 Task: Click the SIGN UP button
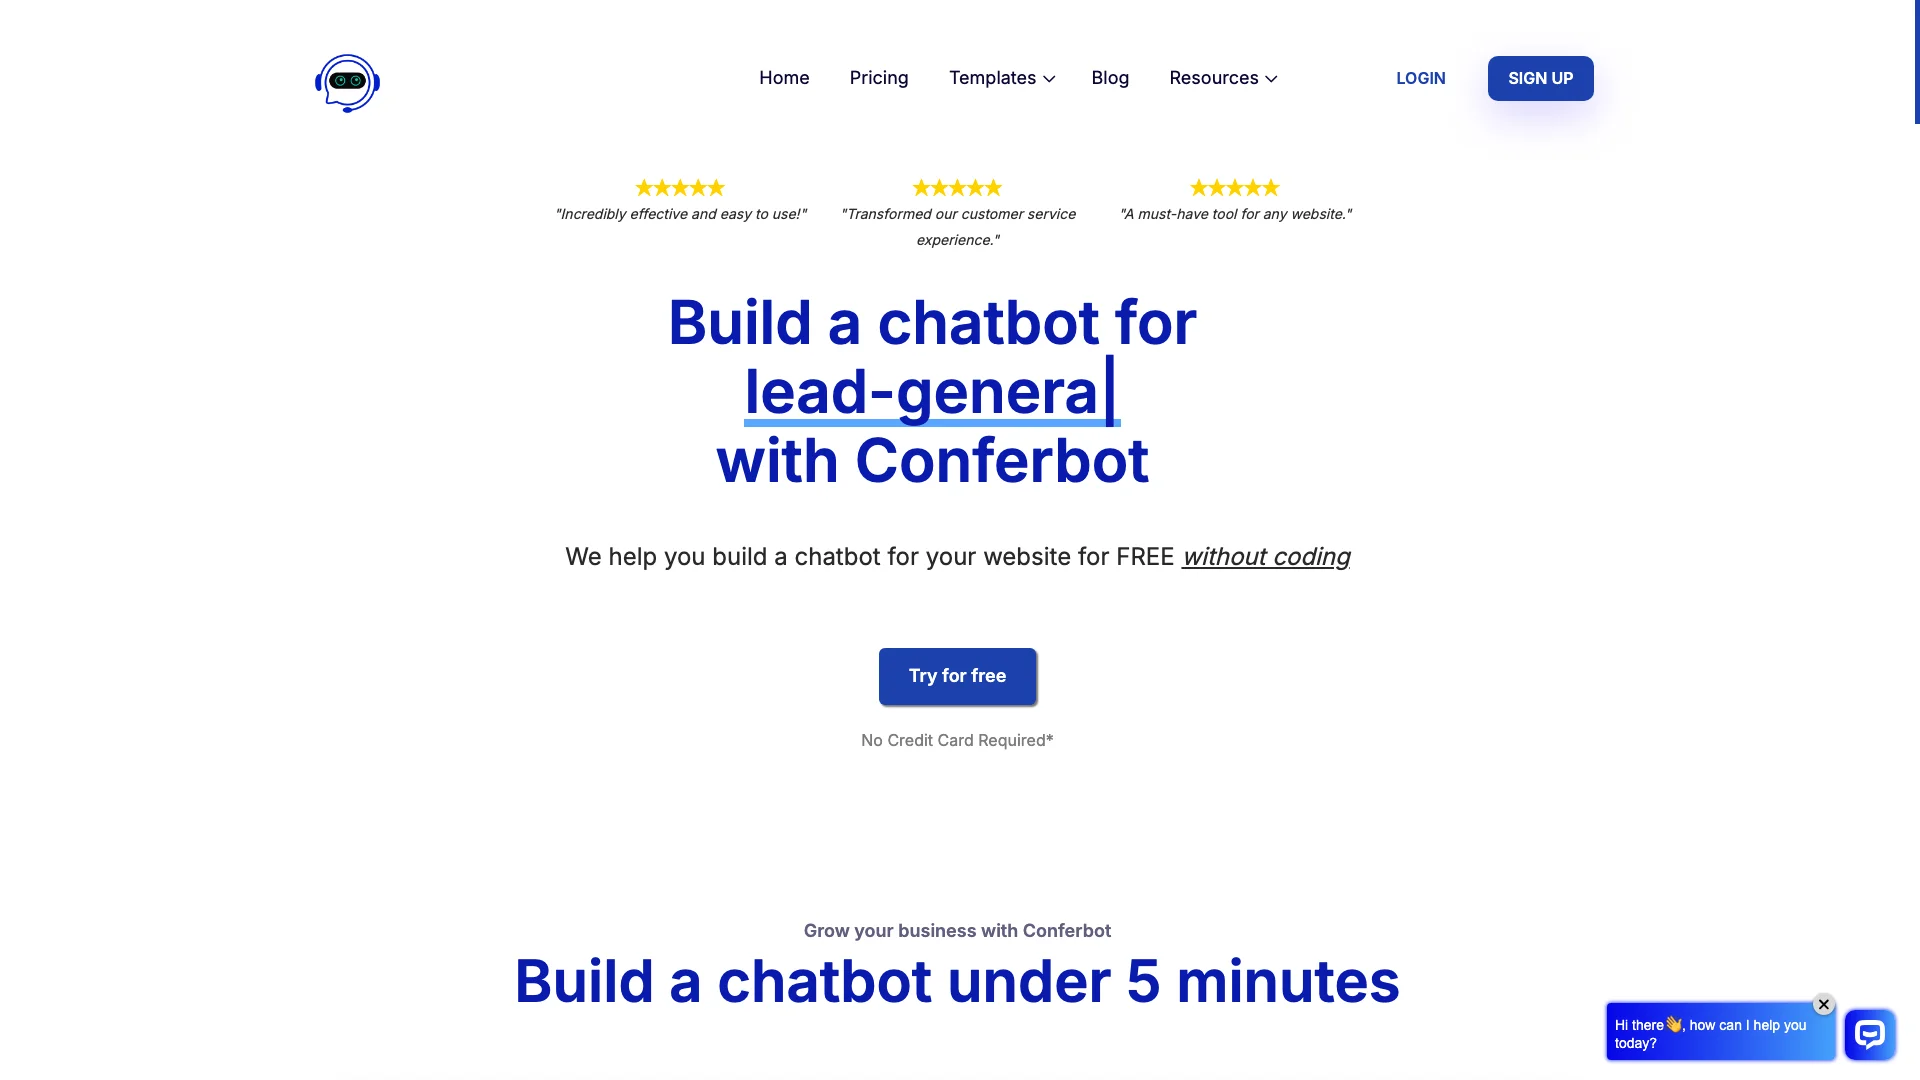point(1540,78)
